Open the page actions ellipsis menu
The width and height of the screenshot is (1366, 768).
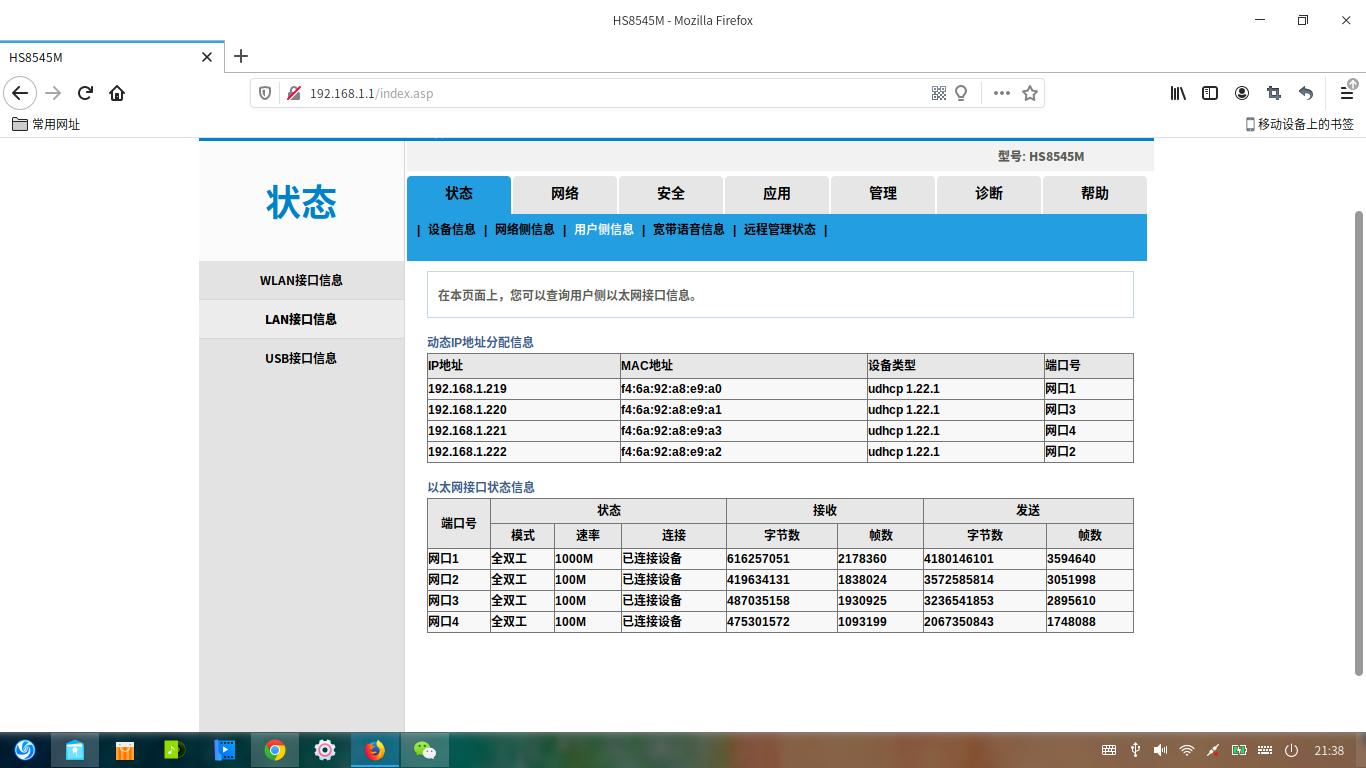1002,93
